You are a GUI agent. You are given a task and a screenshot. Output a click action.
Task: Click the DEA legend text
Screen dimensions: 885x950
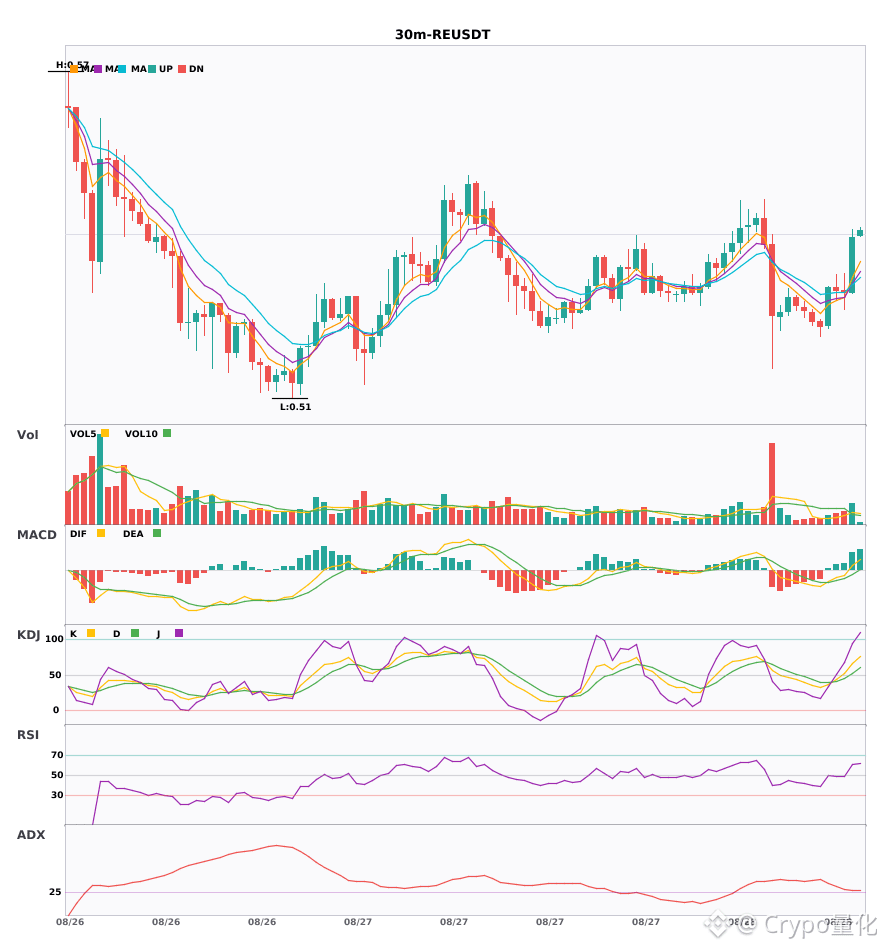click(133, 534)
